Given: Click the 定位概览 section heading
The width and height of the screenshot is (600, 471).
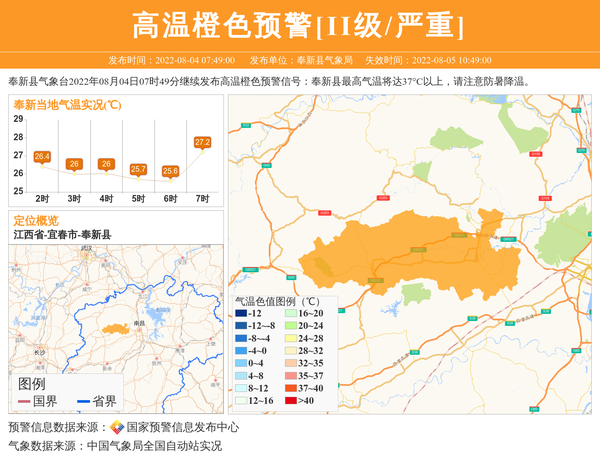Looking at the screenshot, I should (36, 220).
